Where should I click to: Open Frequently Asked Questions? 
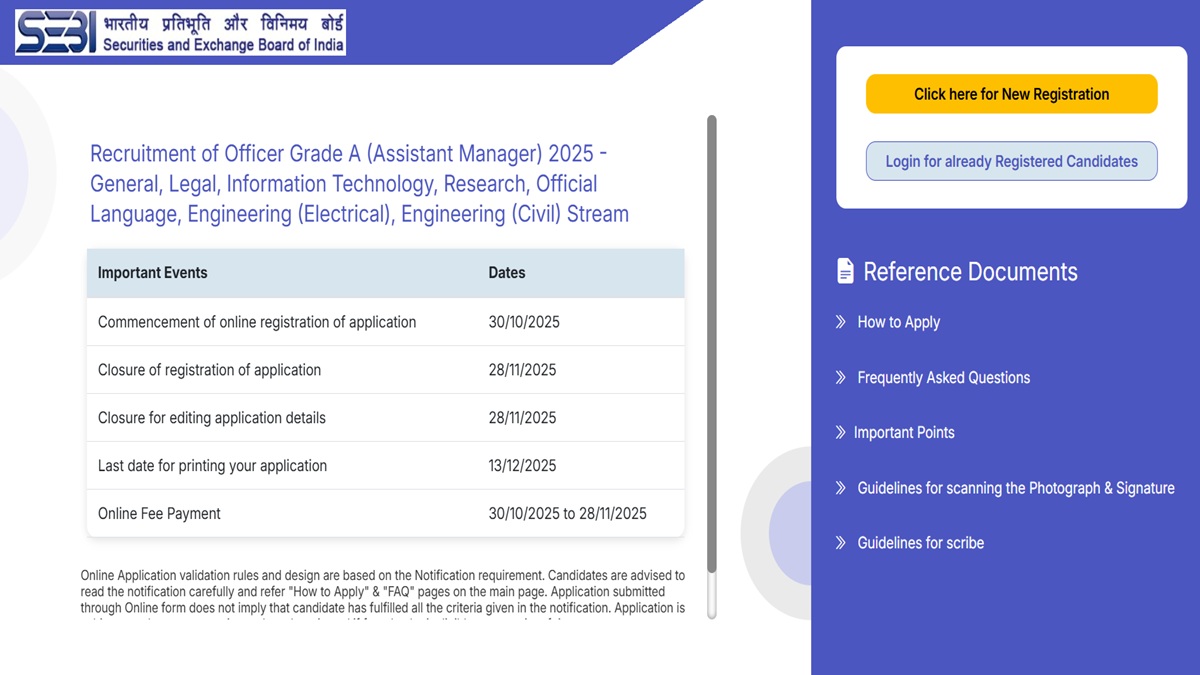[943, 377]
